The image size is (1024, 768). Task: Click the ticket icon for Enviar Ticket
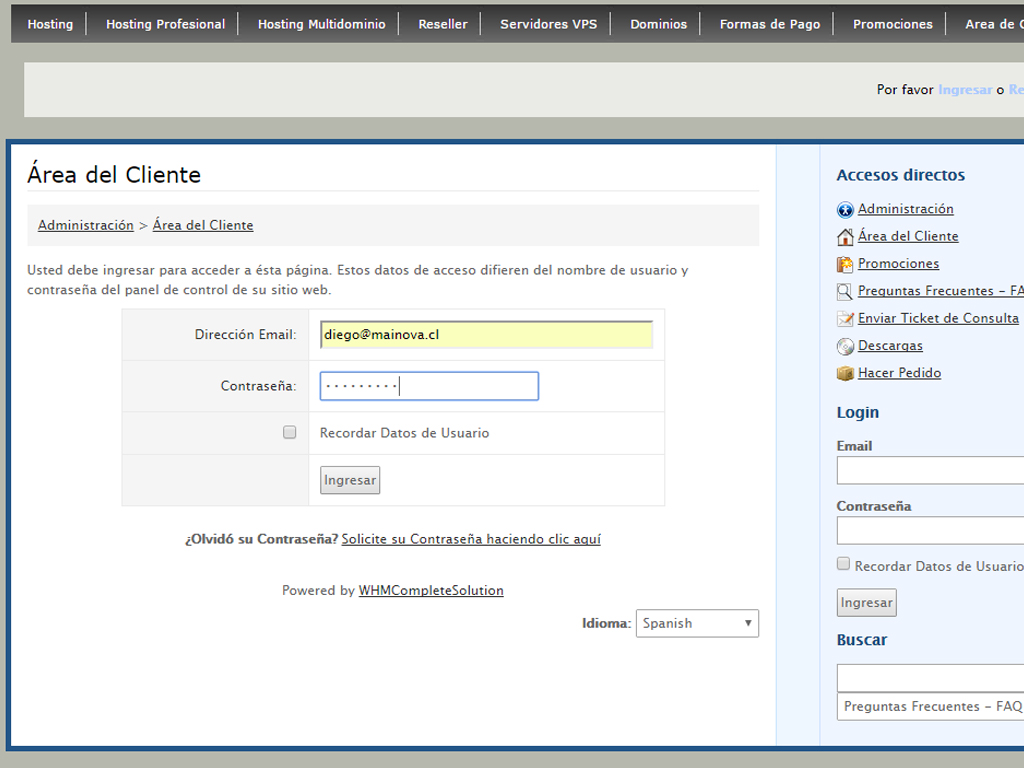pos(845,319)
